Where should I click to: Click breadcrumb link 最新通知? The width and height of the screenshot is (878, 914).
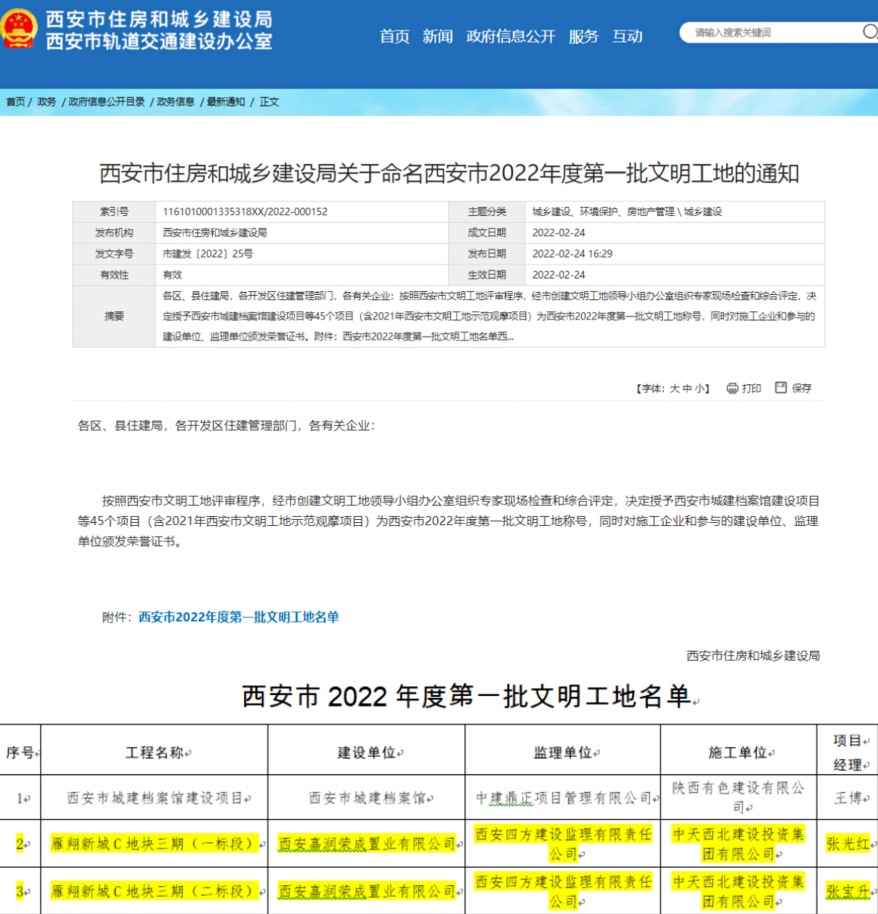pyautogui.click(x=226, y=102)
